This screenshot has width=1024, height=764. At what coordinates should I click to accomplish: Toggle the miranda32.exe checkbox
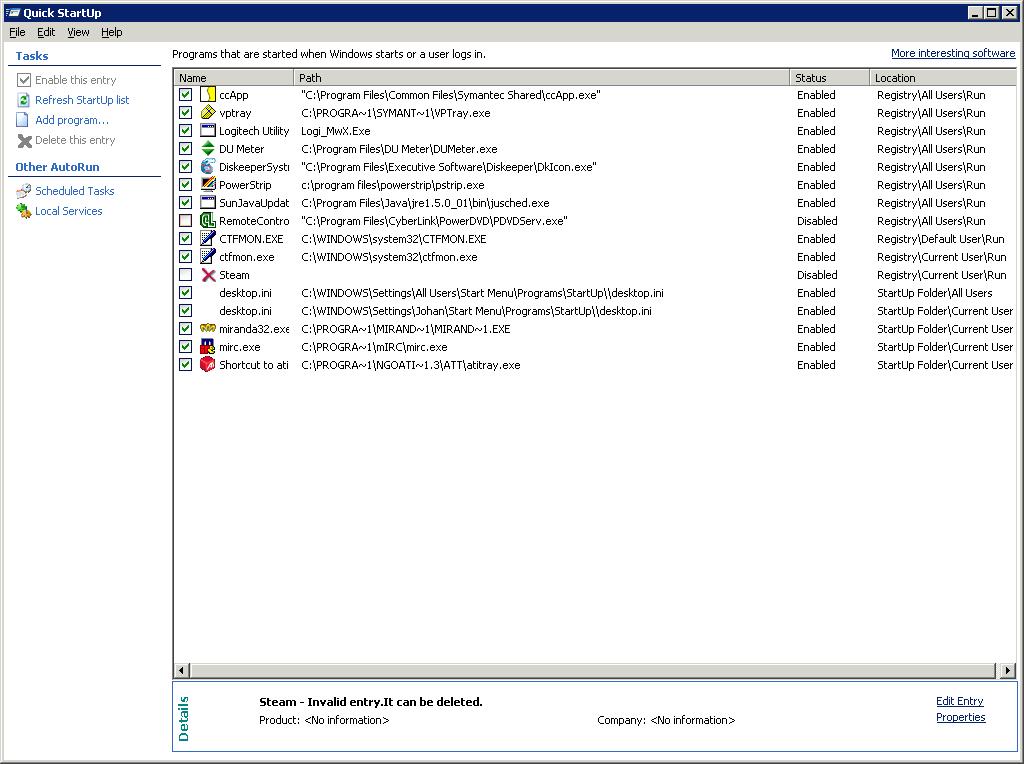(x=185, y=328)
